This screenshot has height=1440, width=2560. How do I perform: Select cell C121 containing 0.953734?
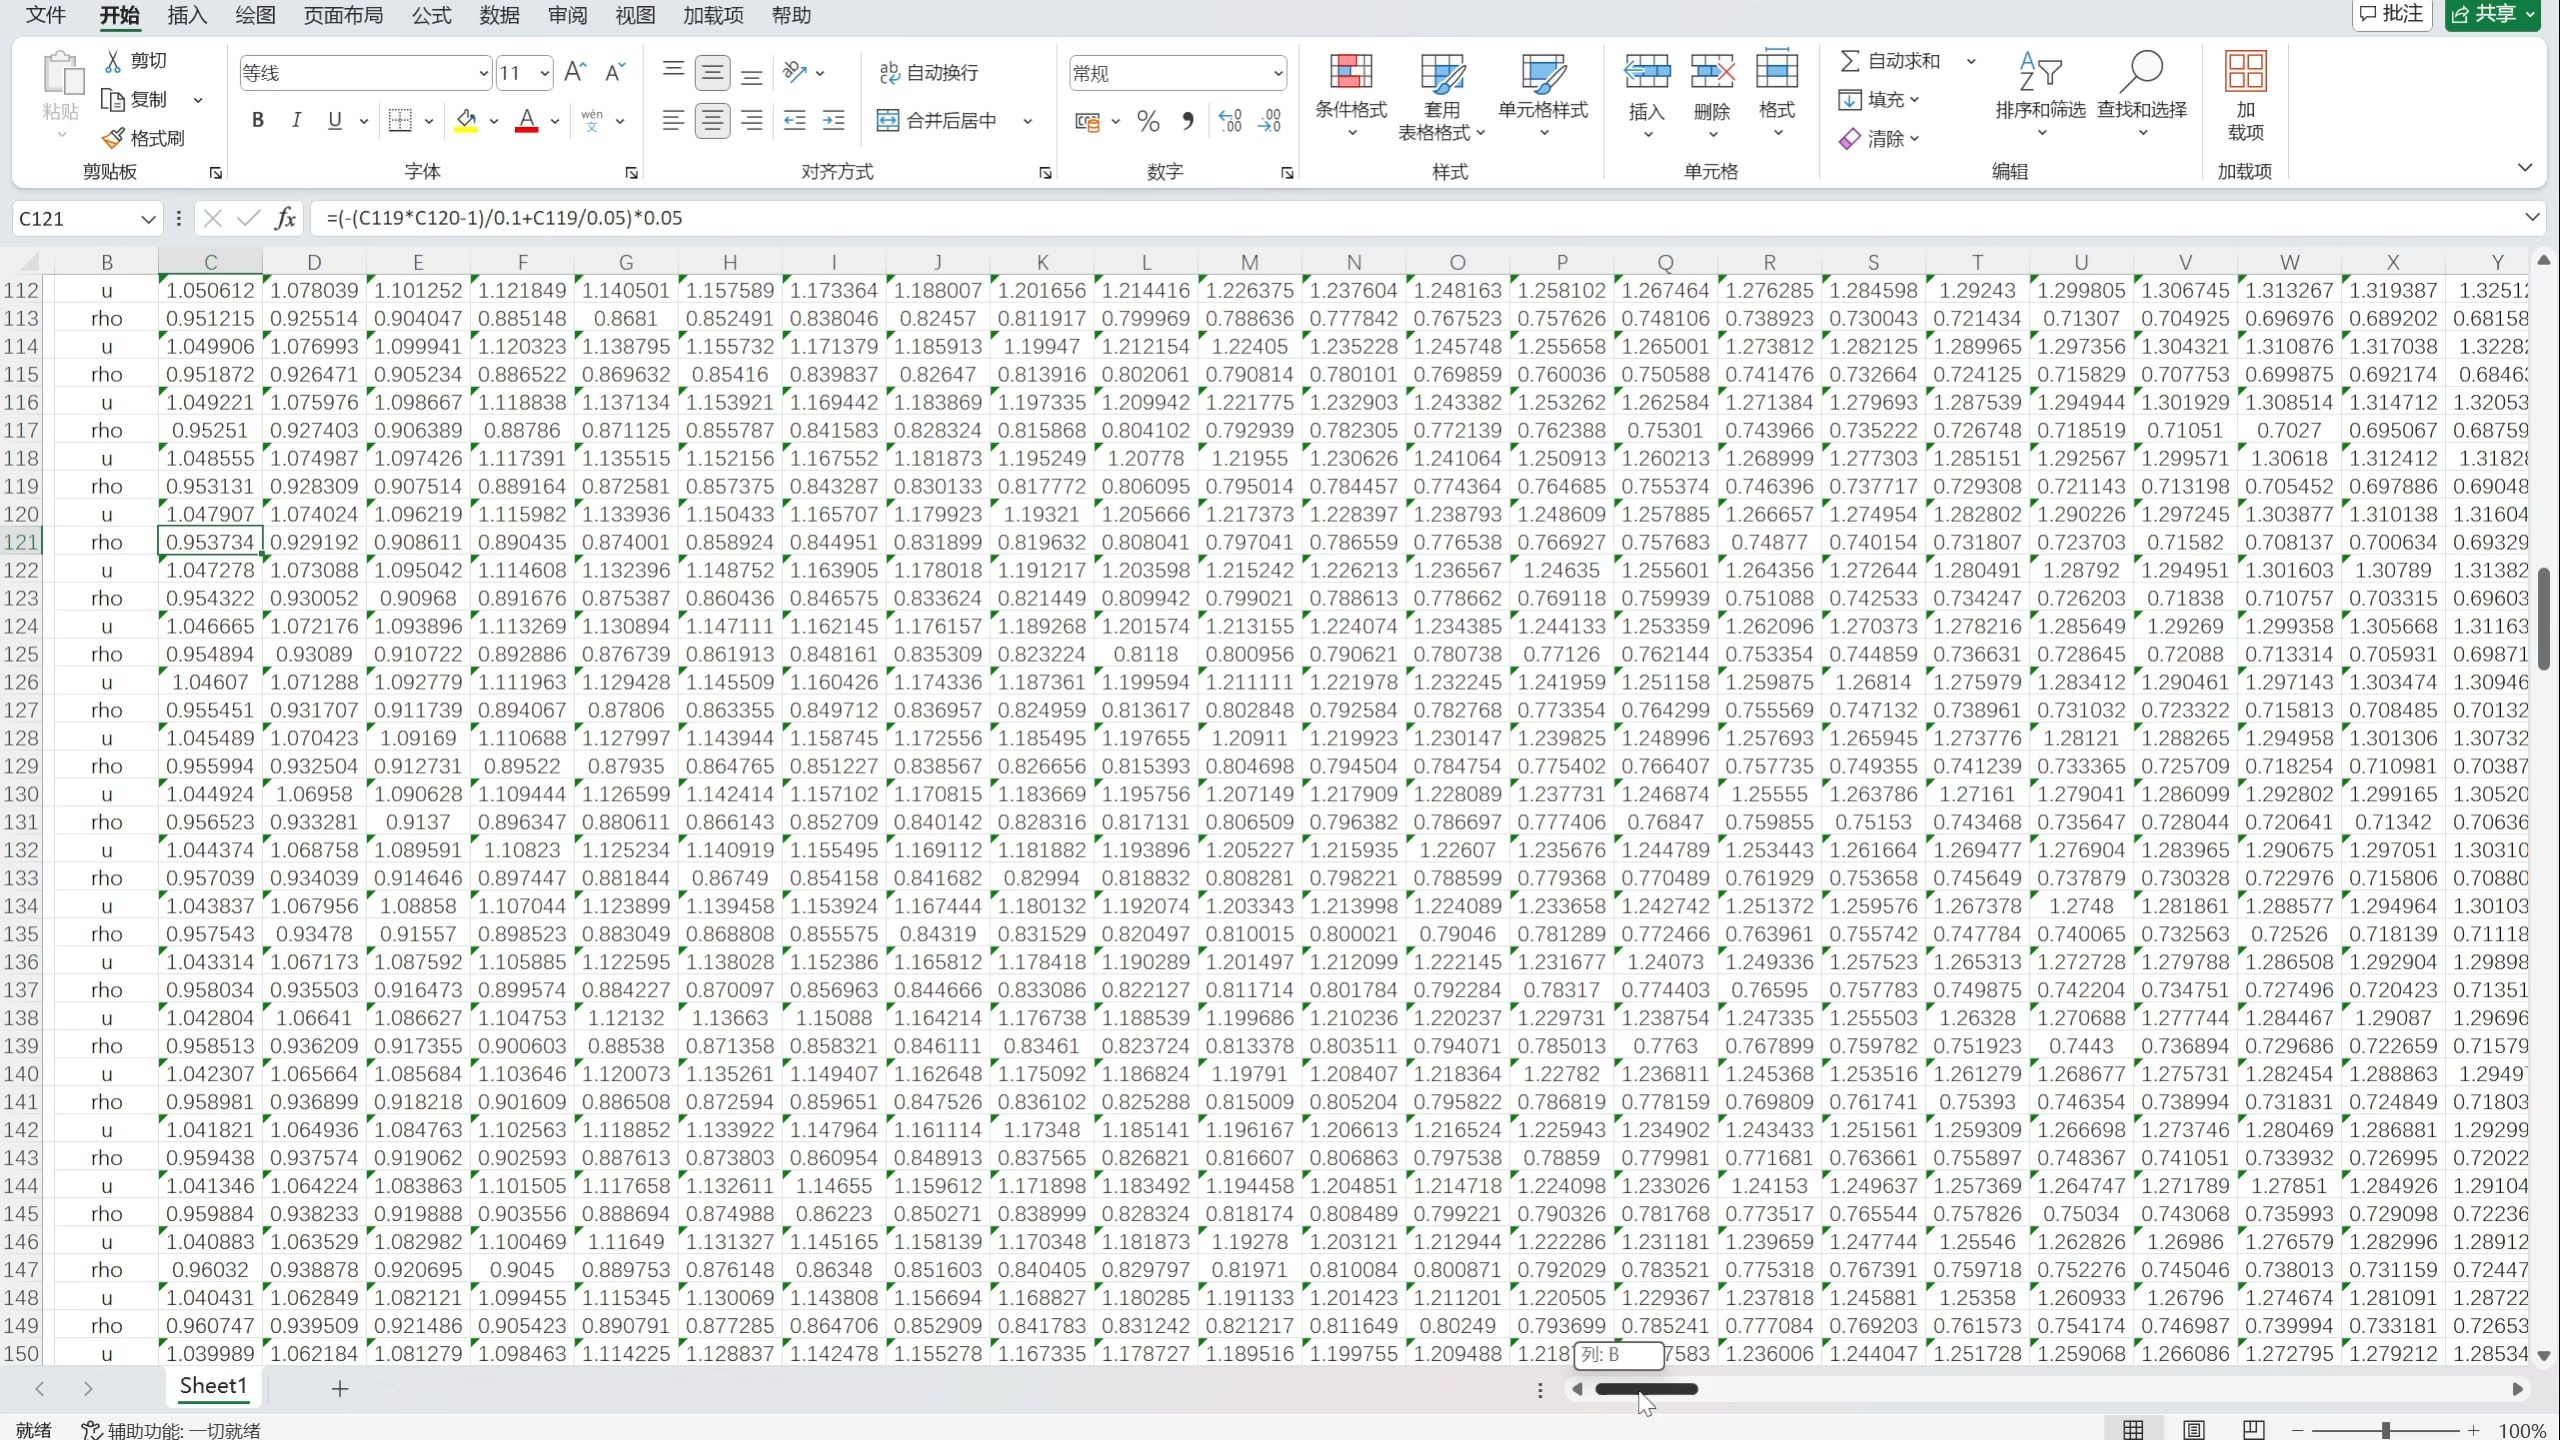210,542
